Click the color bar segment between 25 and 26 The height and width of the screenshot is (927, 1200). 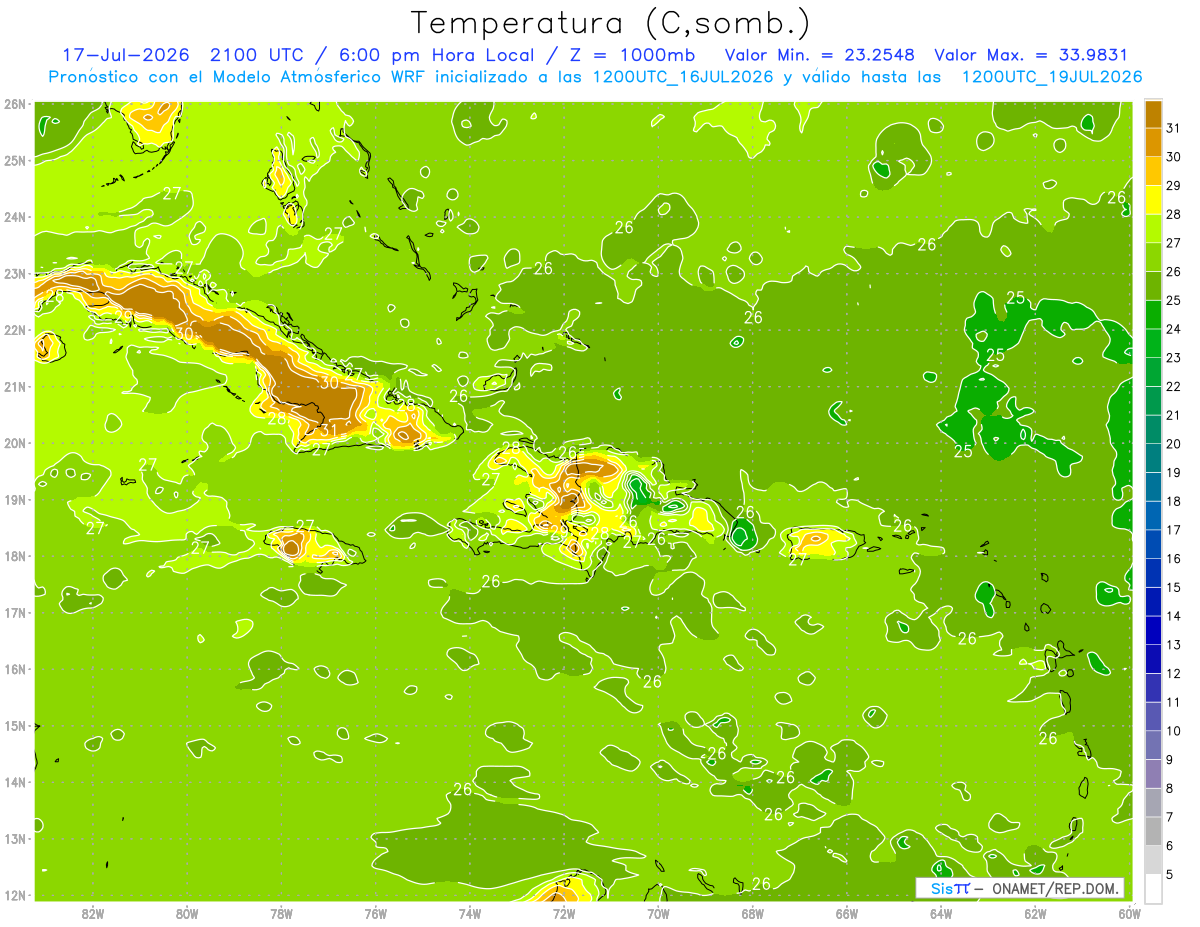pos(1153,285)
